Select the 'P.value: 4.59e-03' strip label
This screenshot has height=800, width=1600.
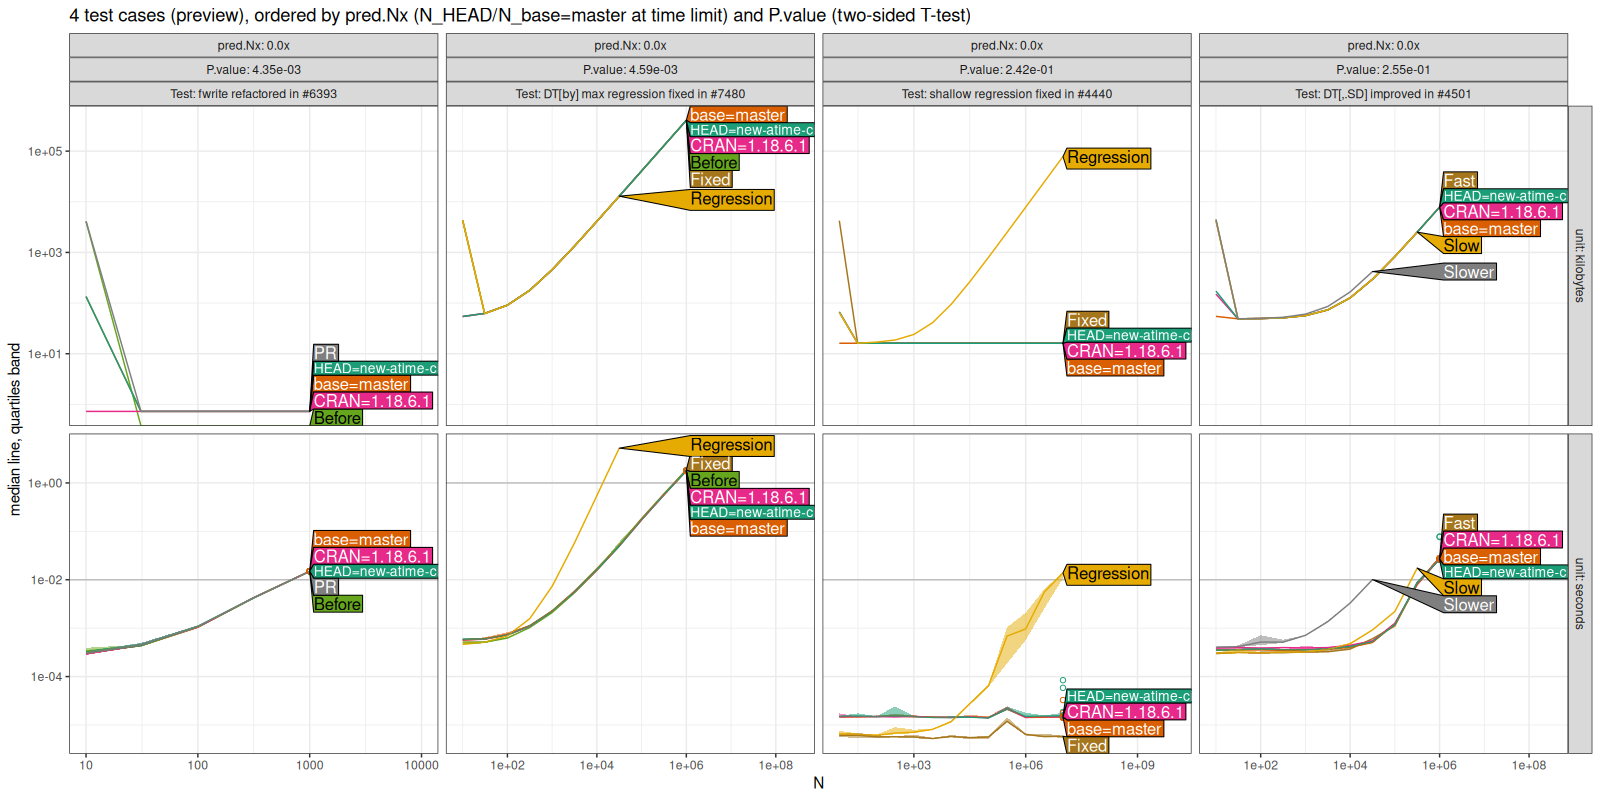[x=630, y=70]
